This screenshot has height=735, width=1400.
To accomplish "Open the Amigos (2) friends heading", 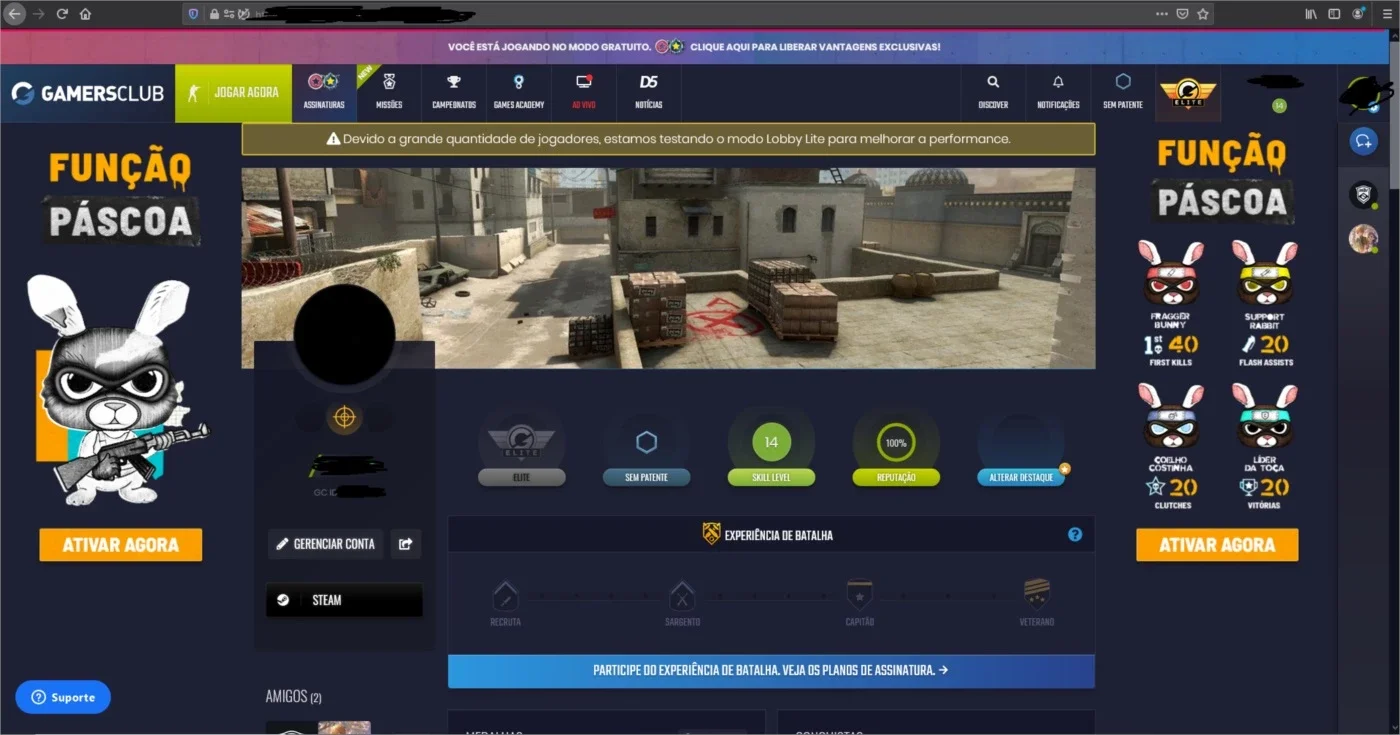I will click(294, 697).
